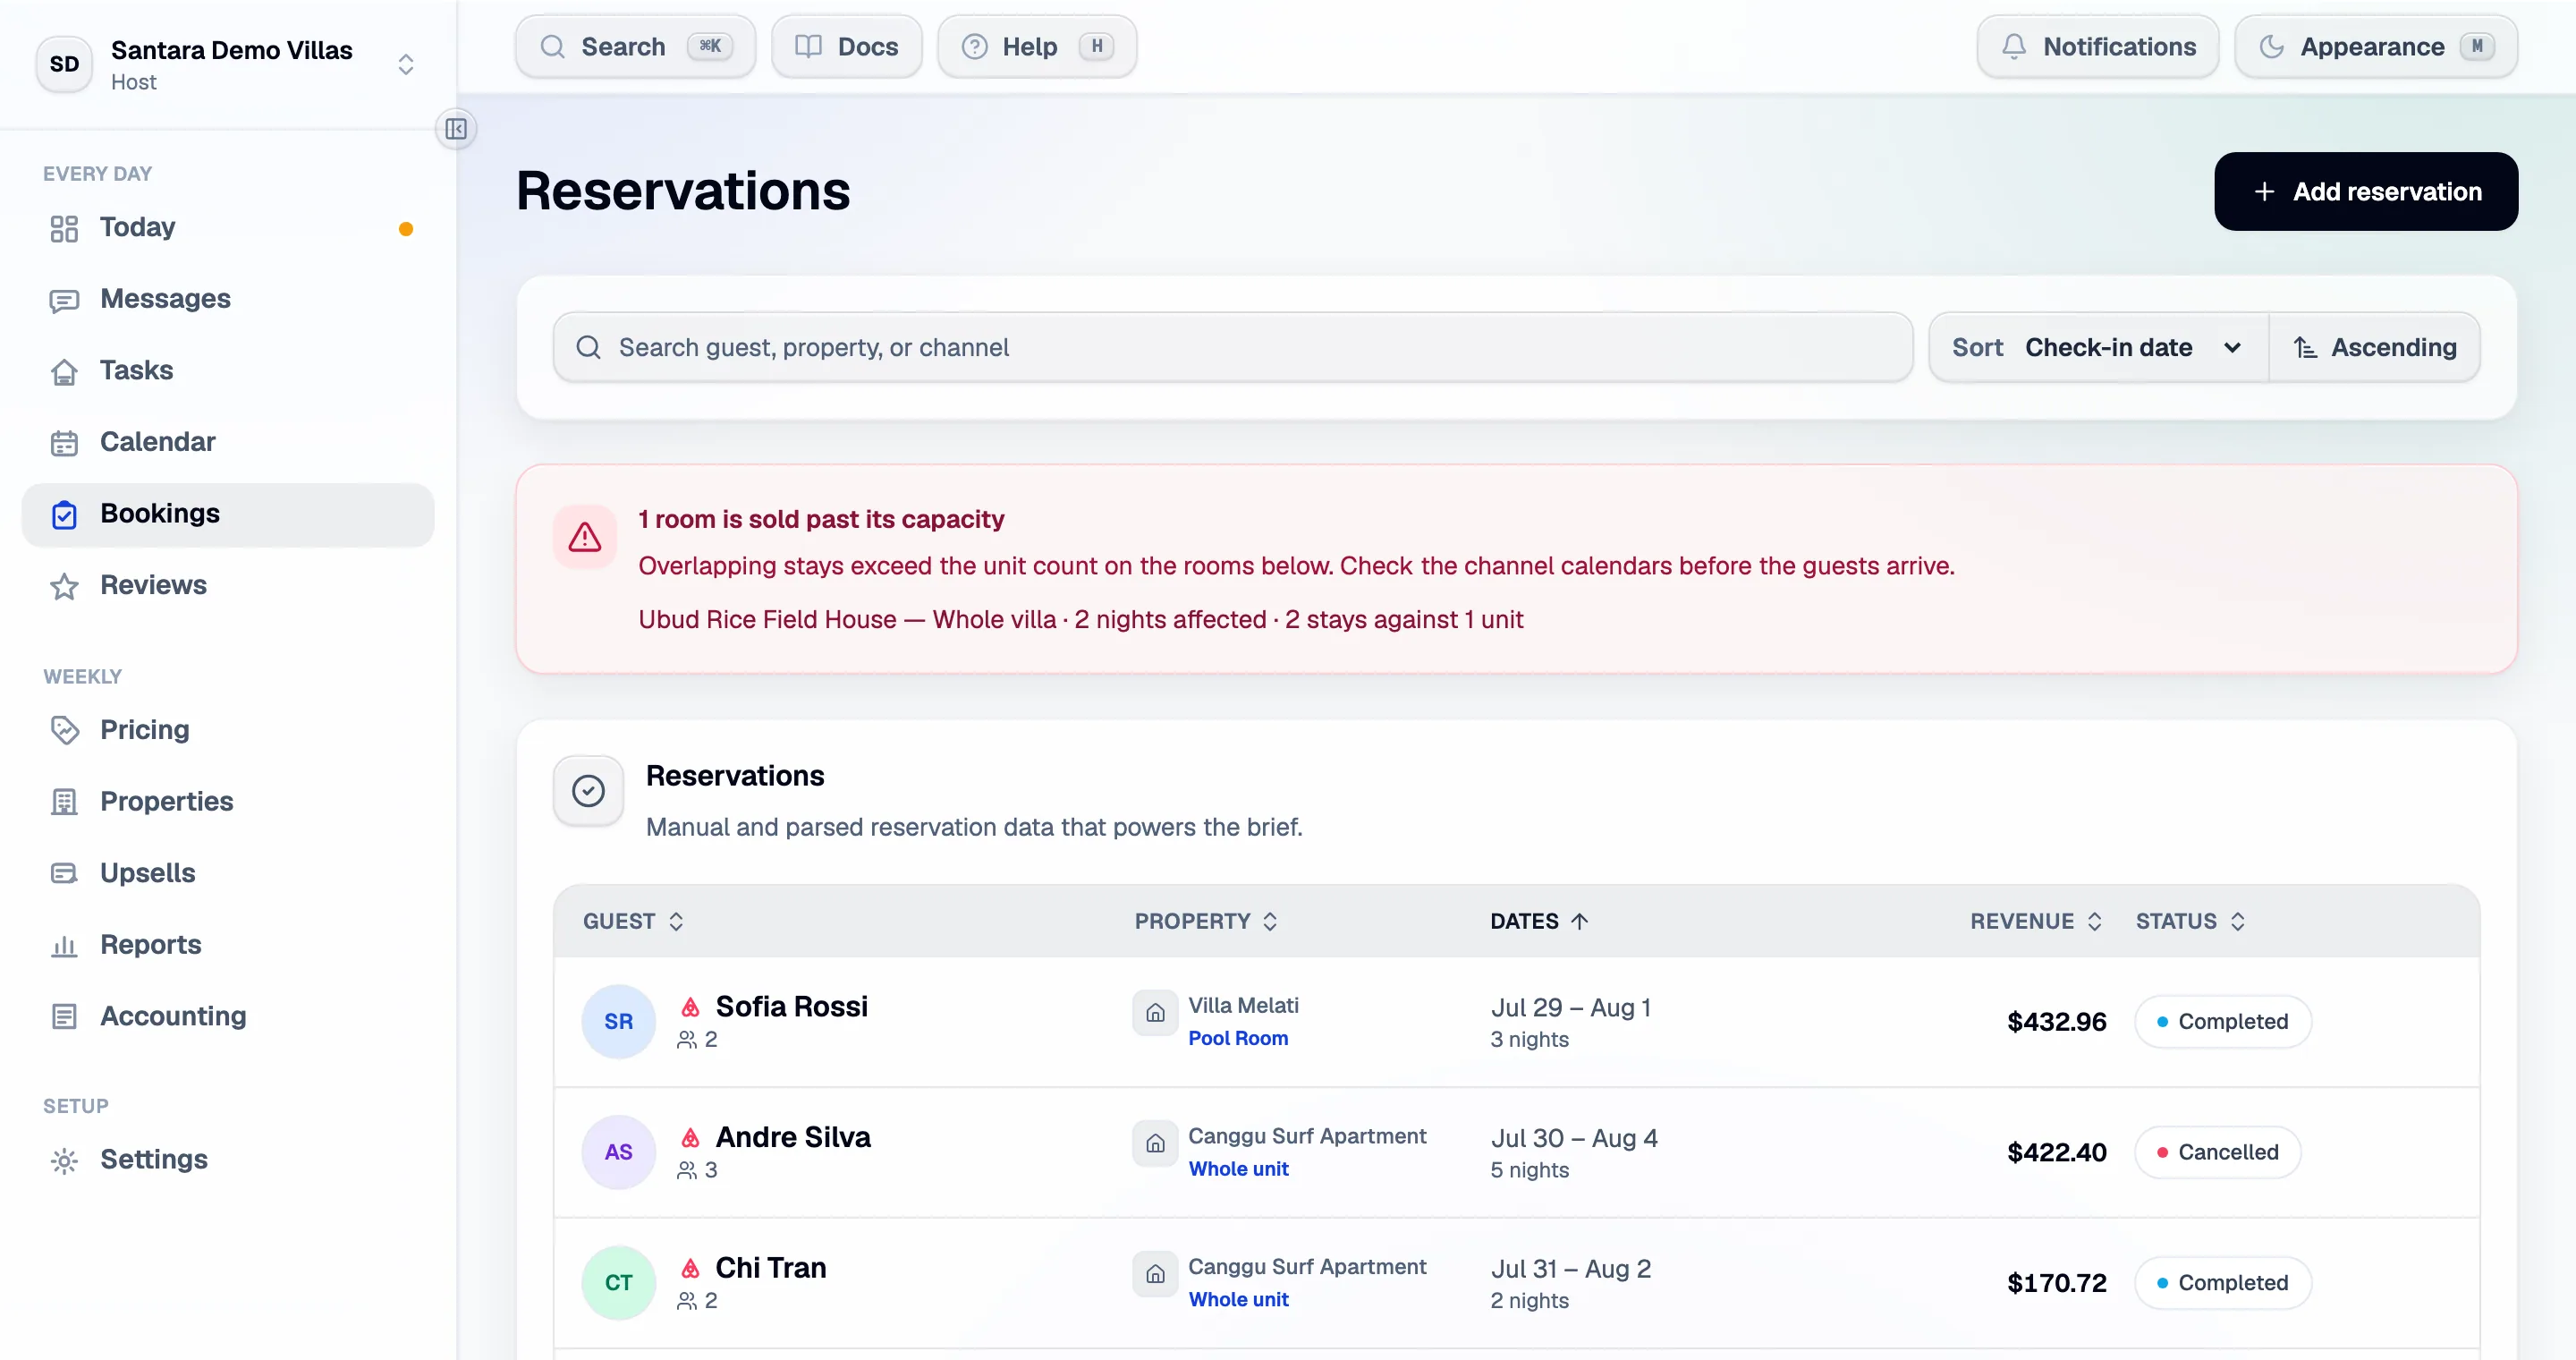Click the Completed status badge for Sofia Rossi

(x=2222, y=1021)
